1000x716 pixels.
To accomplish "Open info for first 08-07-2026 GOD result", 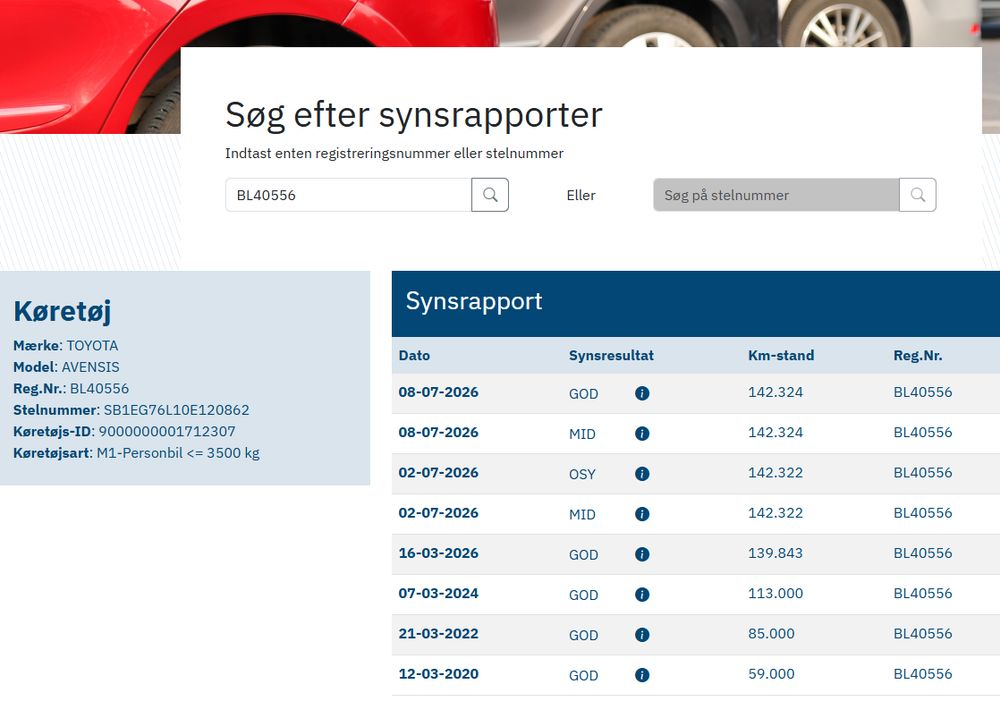I will [x=642, y=393].
